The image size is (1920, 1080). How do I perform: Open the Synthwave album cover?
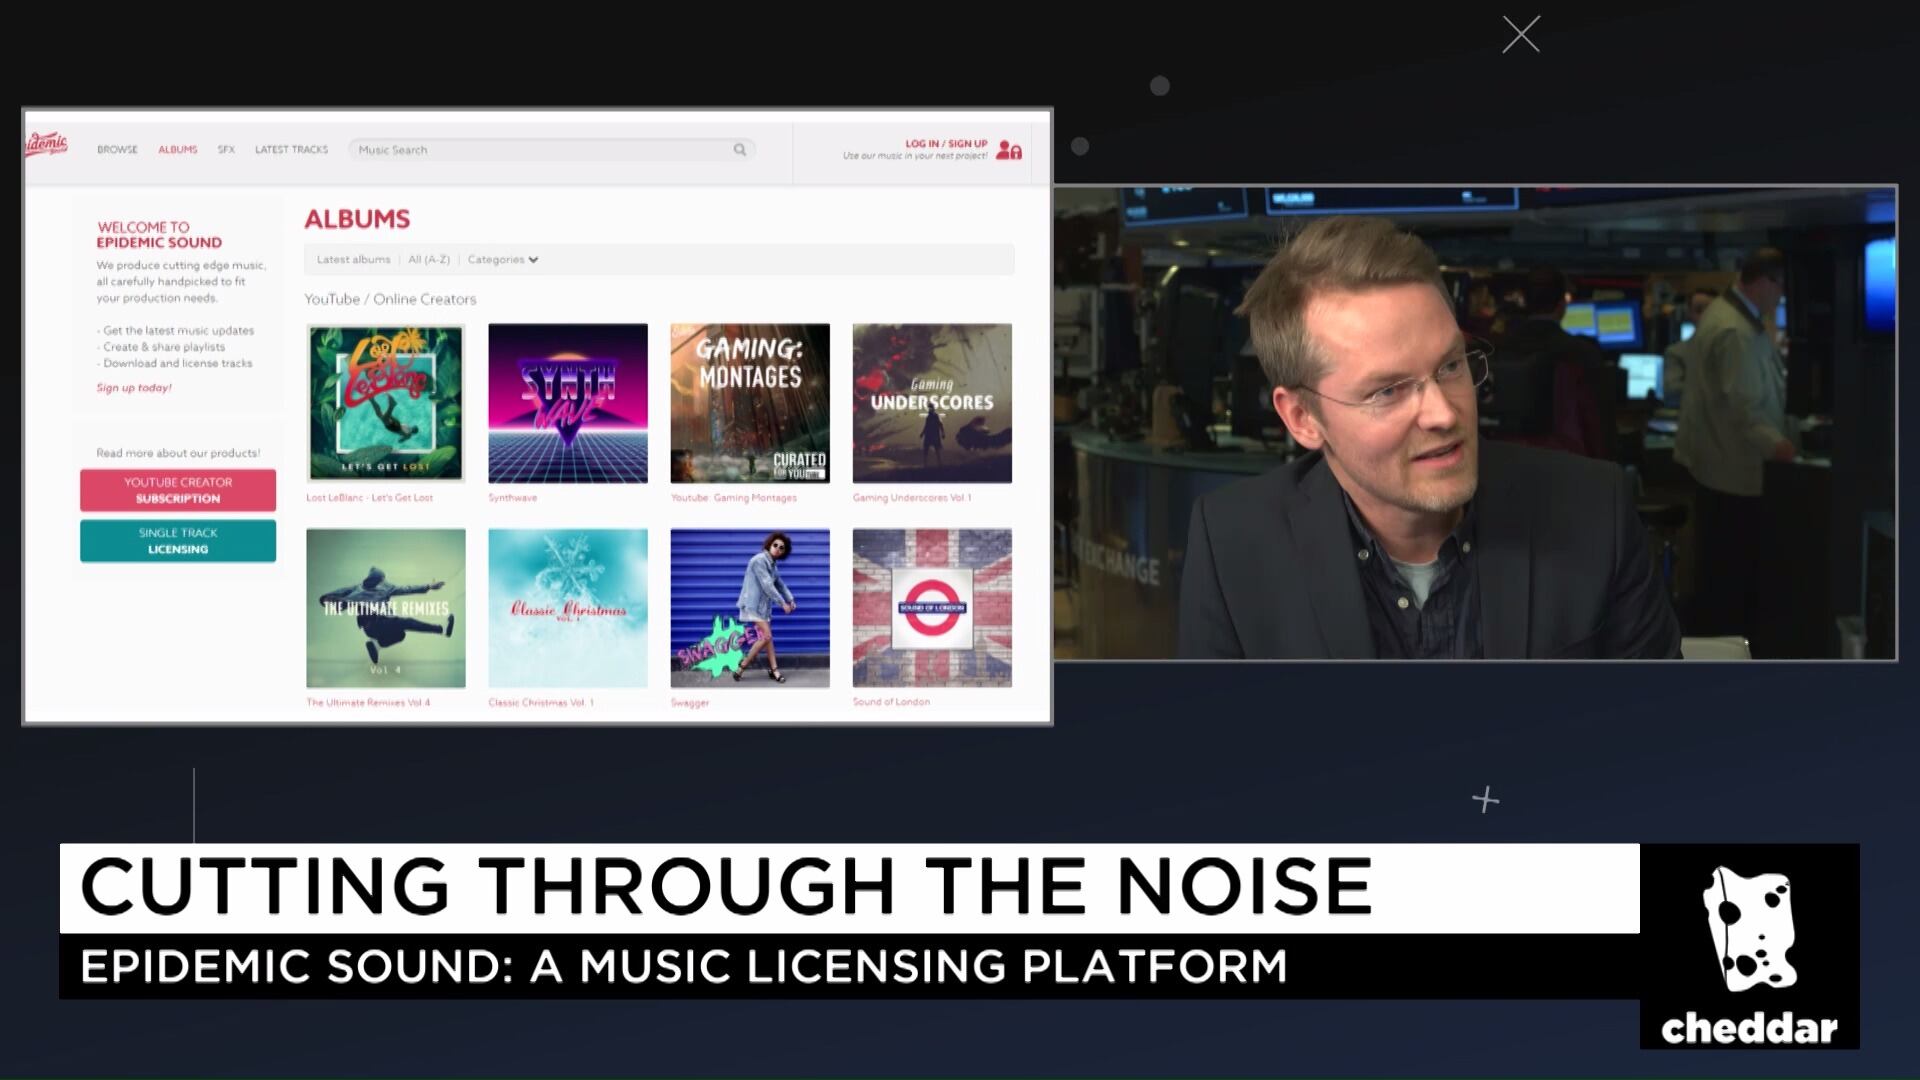pyautogui.click(x=568, y=403)
